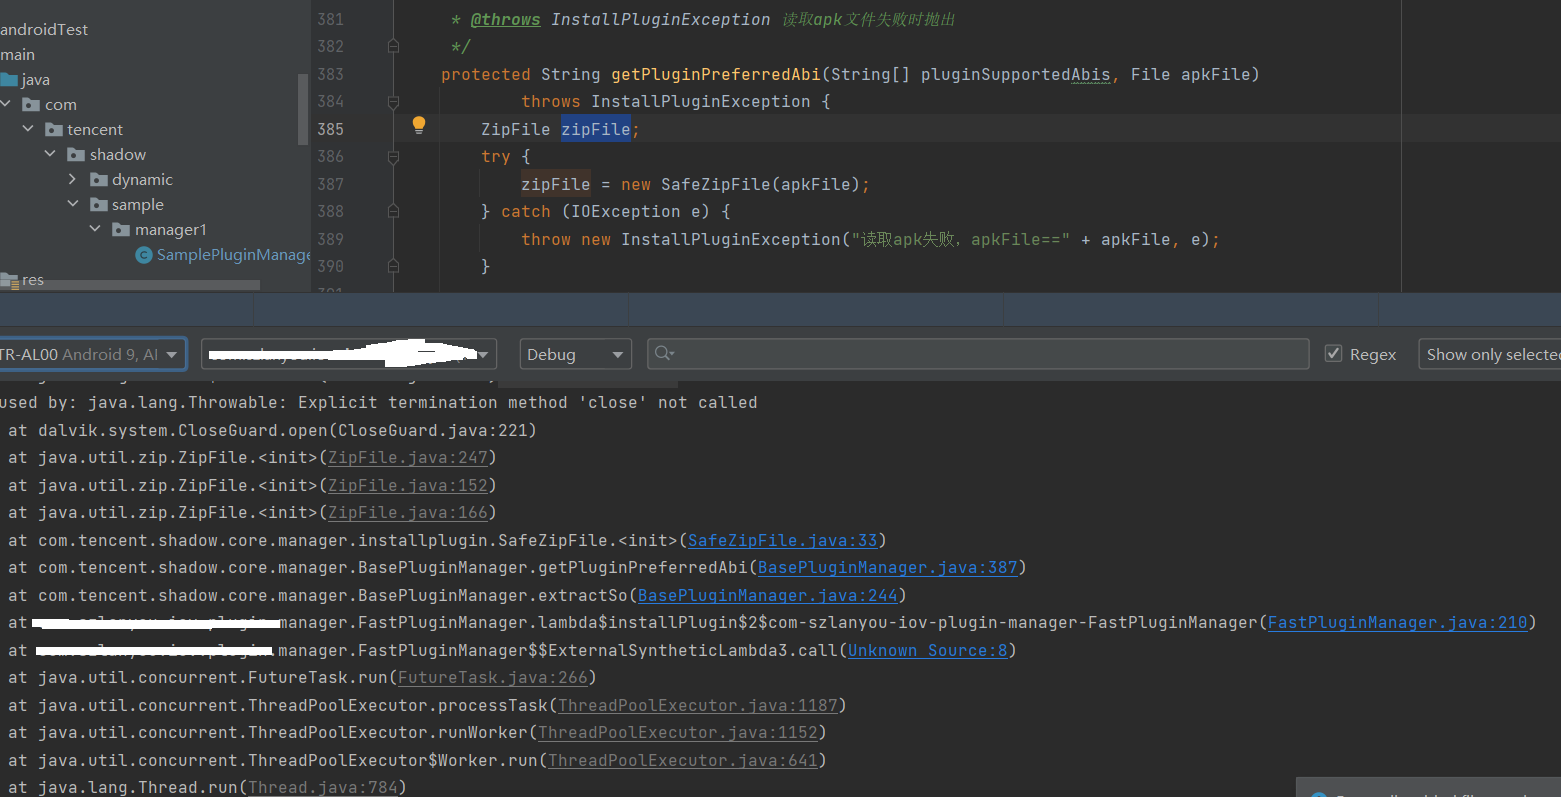The image size is (1561, 797).
Task: Open SafeZipFile.java:33 from the stack trace
Action: [x=782, y=539]
